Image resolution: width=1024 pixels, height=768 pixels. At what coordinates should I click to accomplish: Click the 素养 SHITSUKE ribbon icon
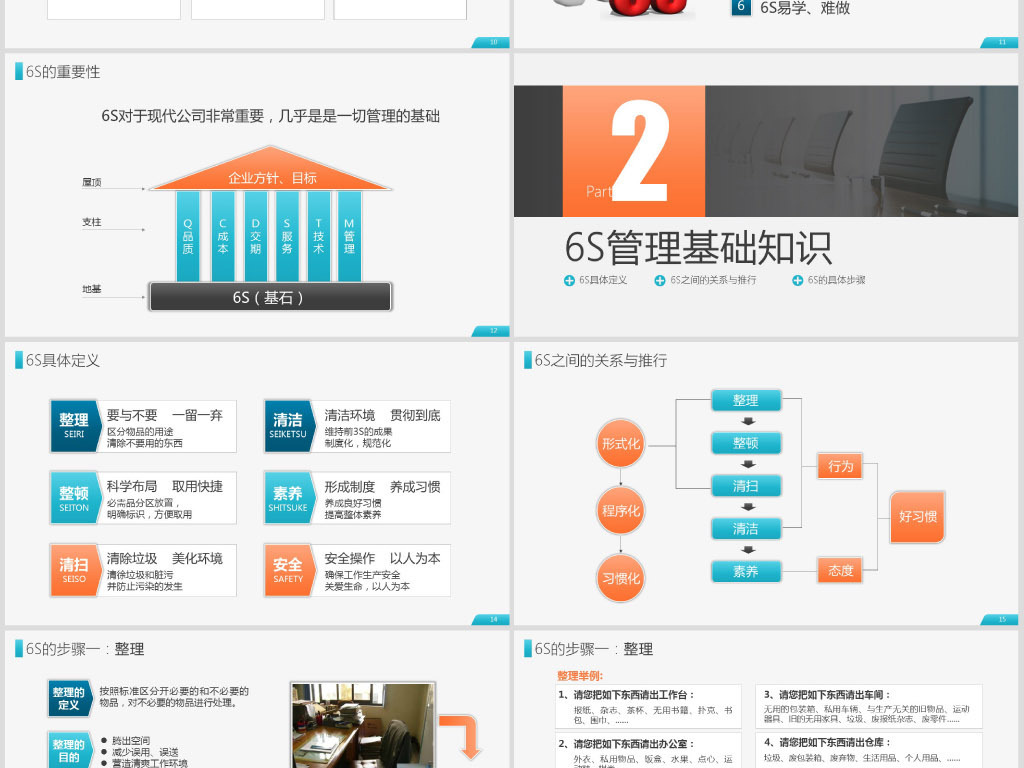tap(289, 497)
